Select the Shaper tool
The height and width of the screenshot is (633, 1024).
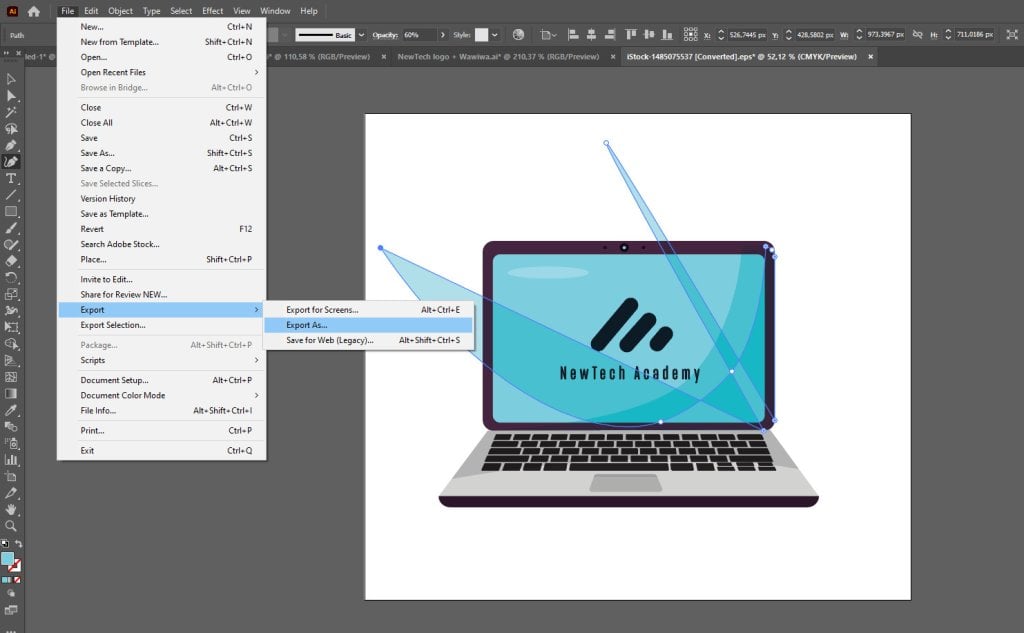(11, 244)
